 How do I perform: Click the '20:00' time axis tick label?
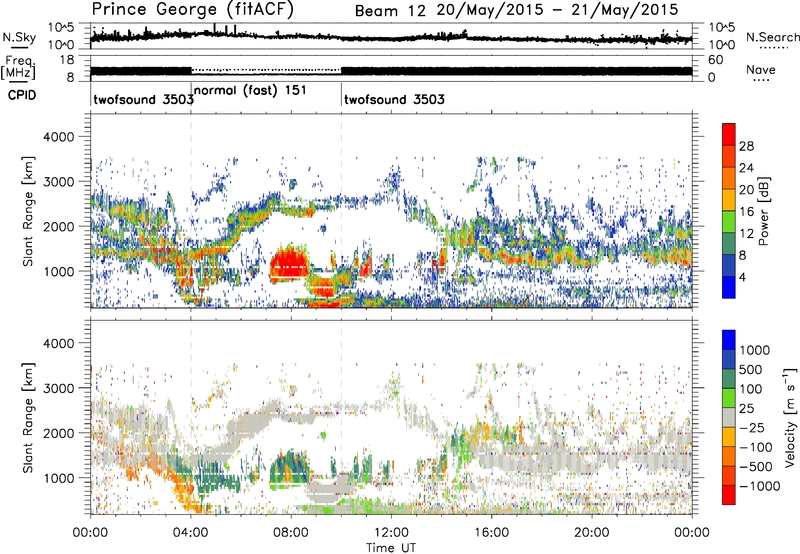click(x=591, y=532)
